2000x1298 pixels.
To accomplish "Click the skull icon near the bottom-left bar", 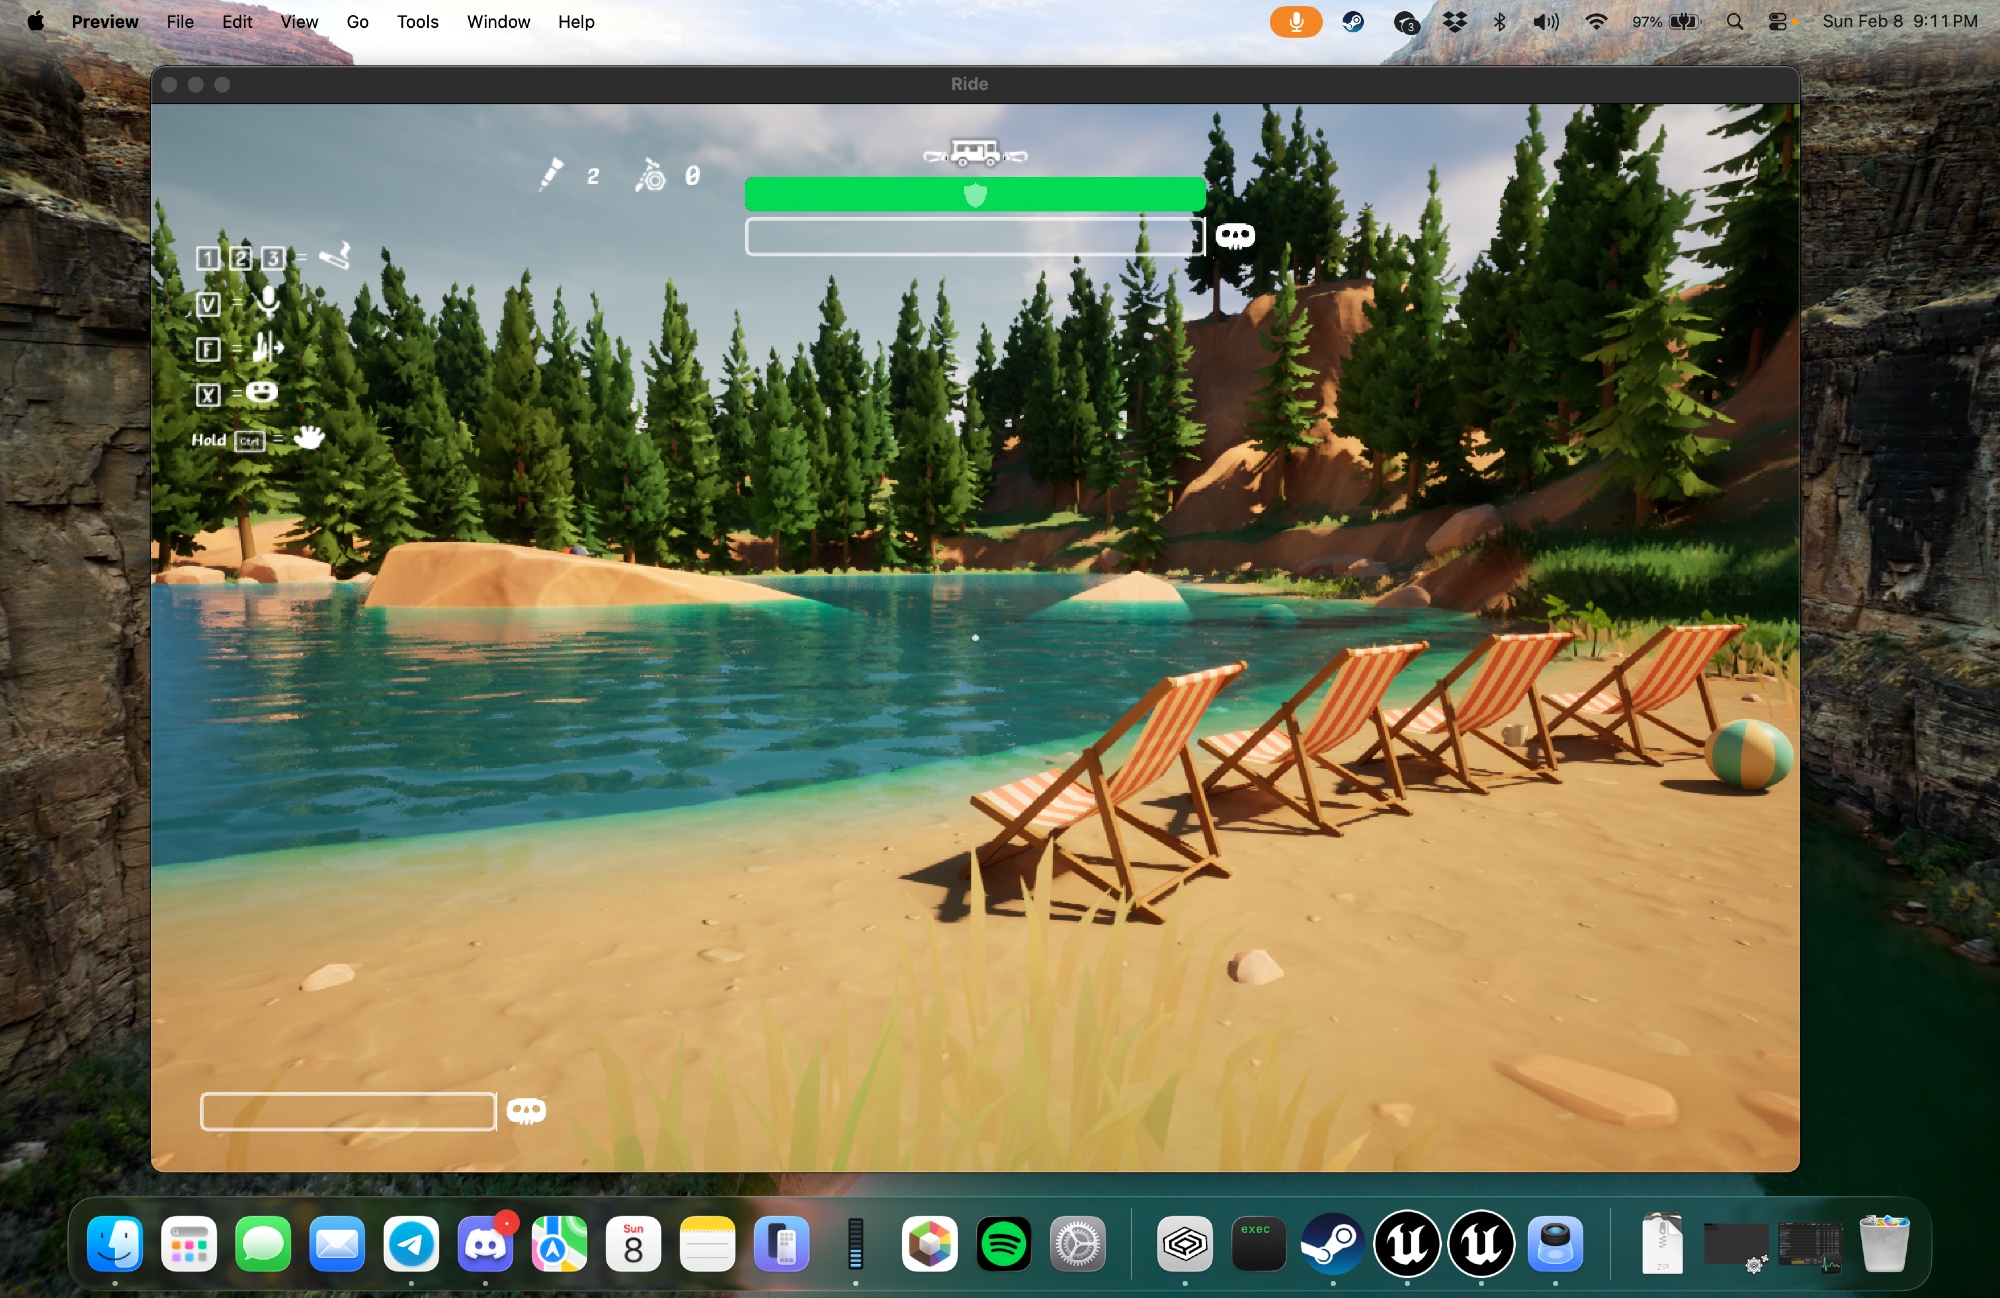I will (526, 1111).
